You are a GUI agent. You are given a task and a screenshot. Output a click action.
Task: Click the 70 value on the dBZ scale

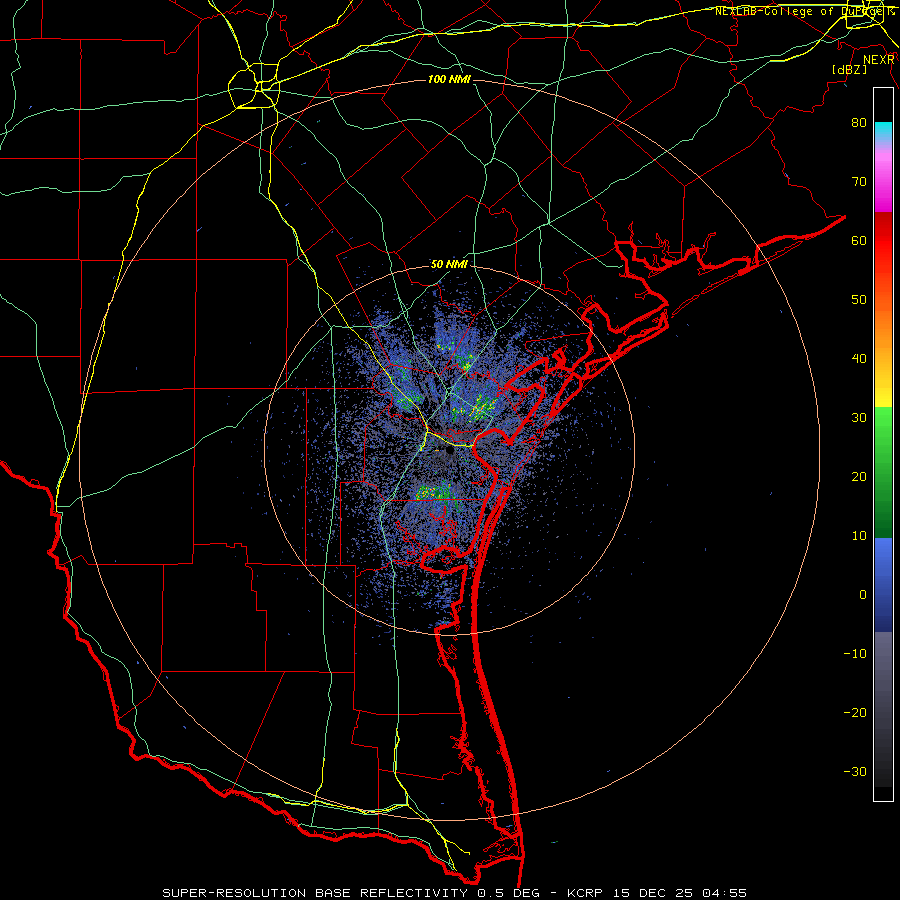(x=859, y=182)
